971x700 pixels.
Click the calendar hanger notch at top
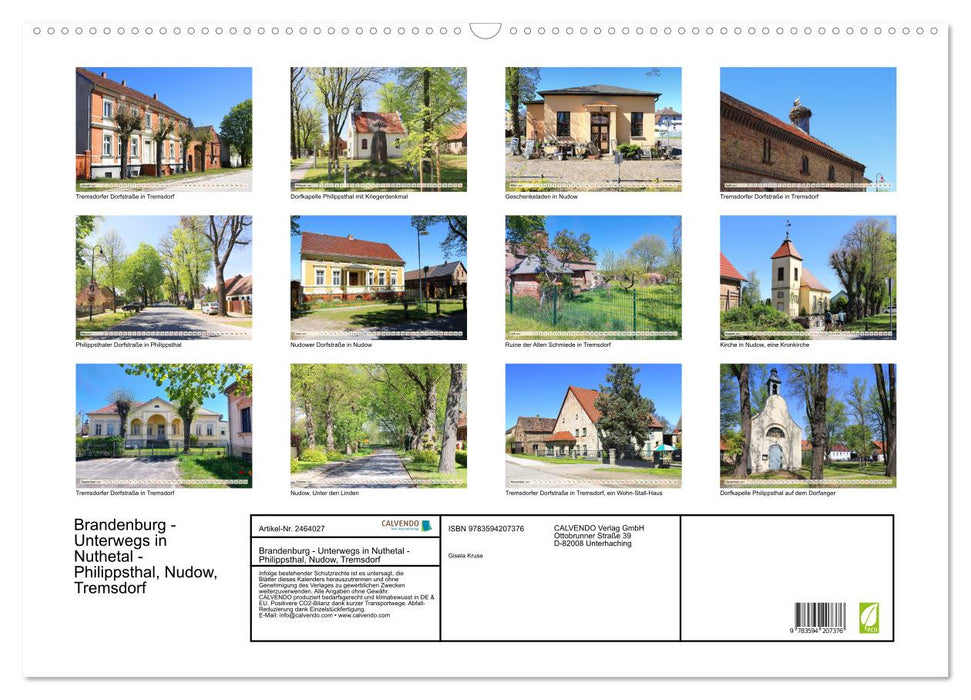tap(485, 31)
